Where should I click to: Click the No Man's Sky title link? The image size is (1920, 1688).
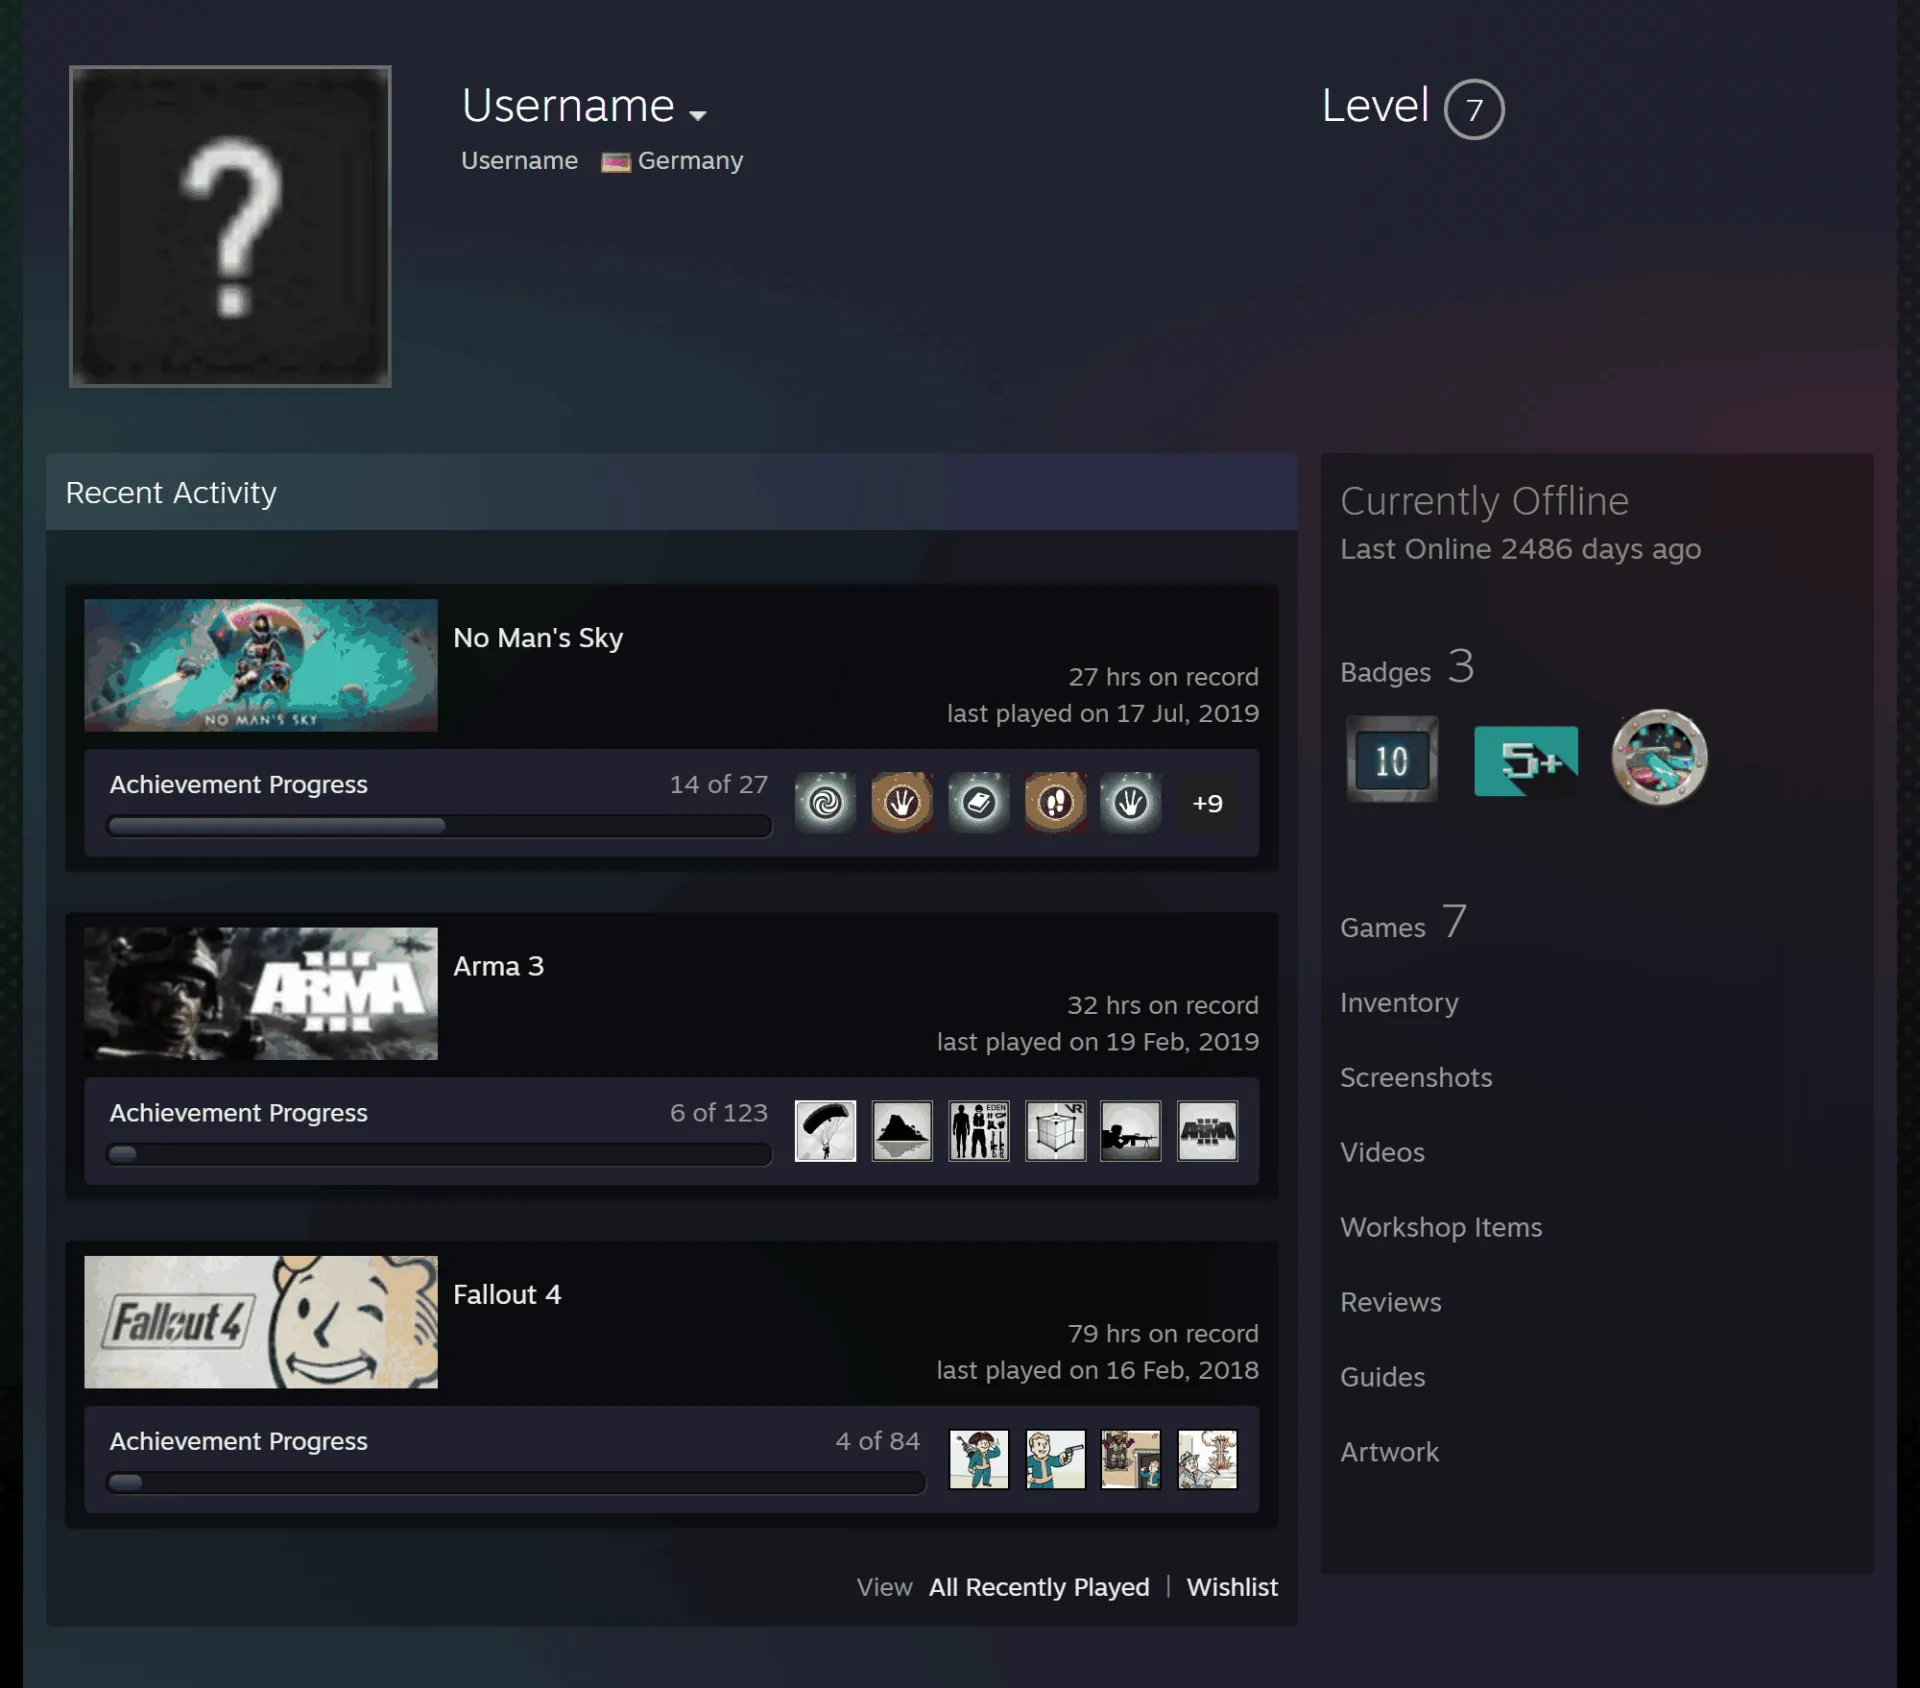coord(538,638)
